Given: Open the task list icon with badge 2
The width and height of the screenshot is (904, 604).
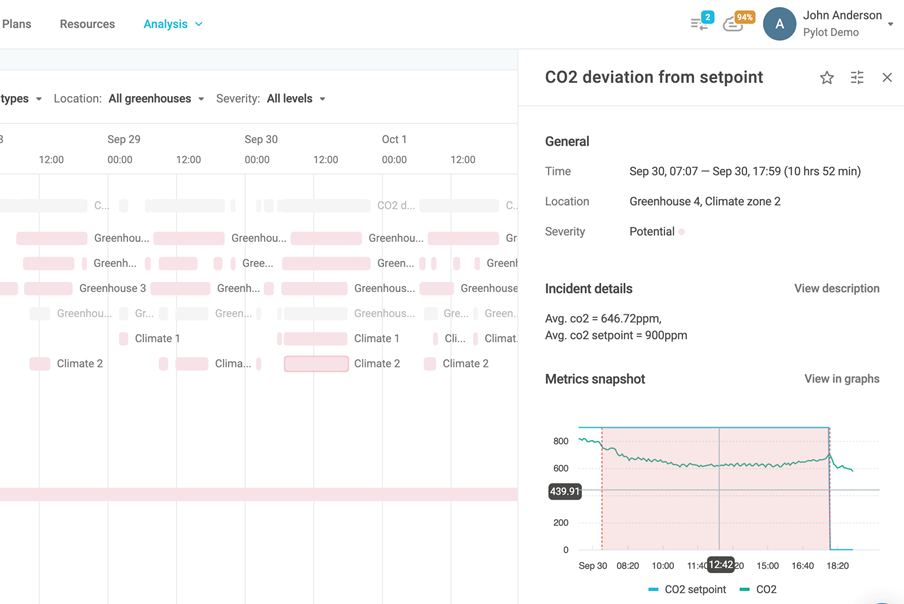Looking at the screenshot, I should 700,23.
